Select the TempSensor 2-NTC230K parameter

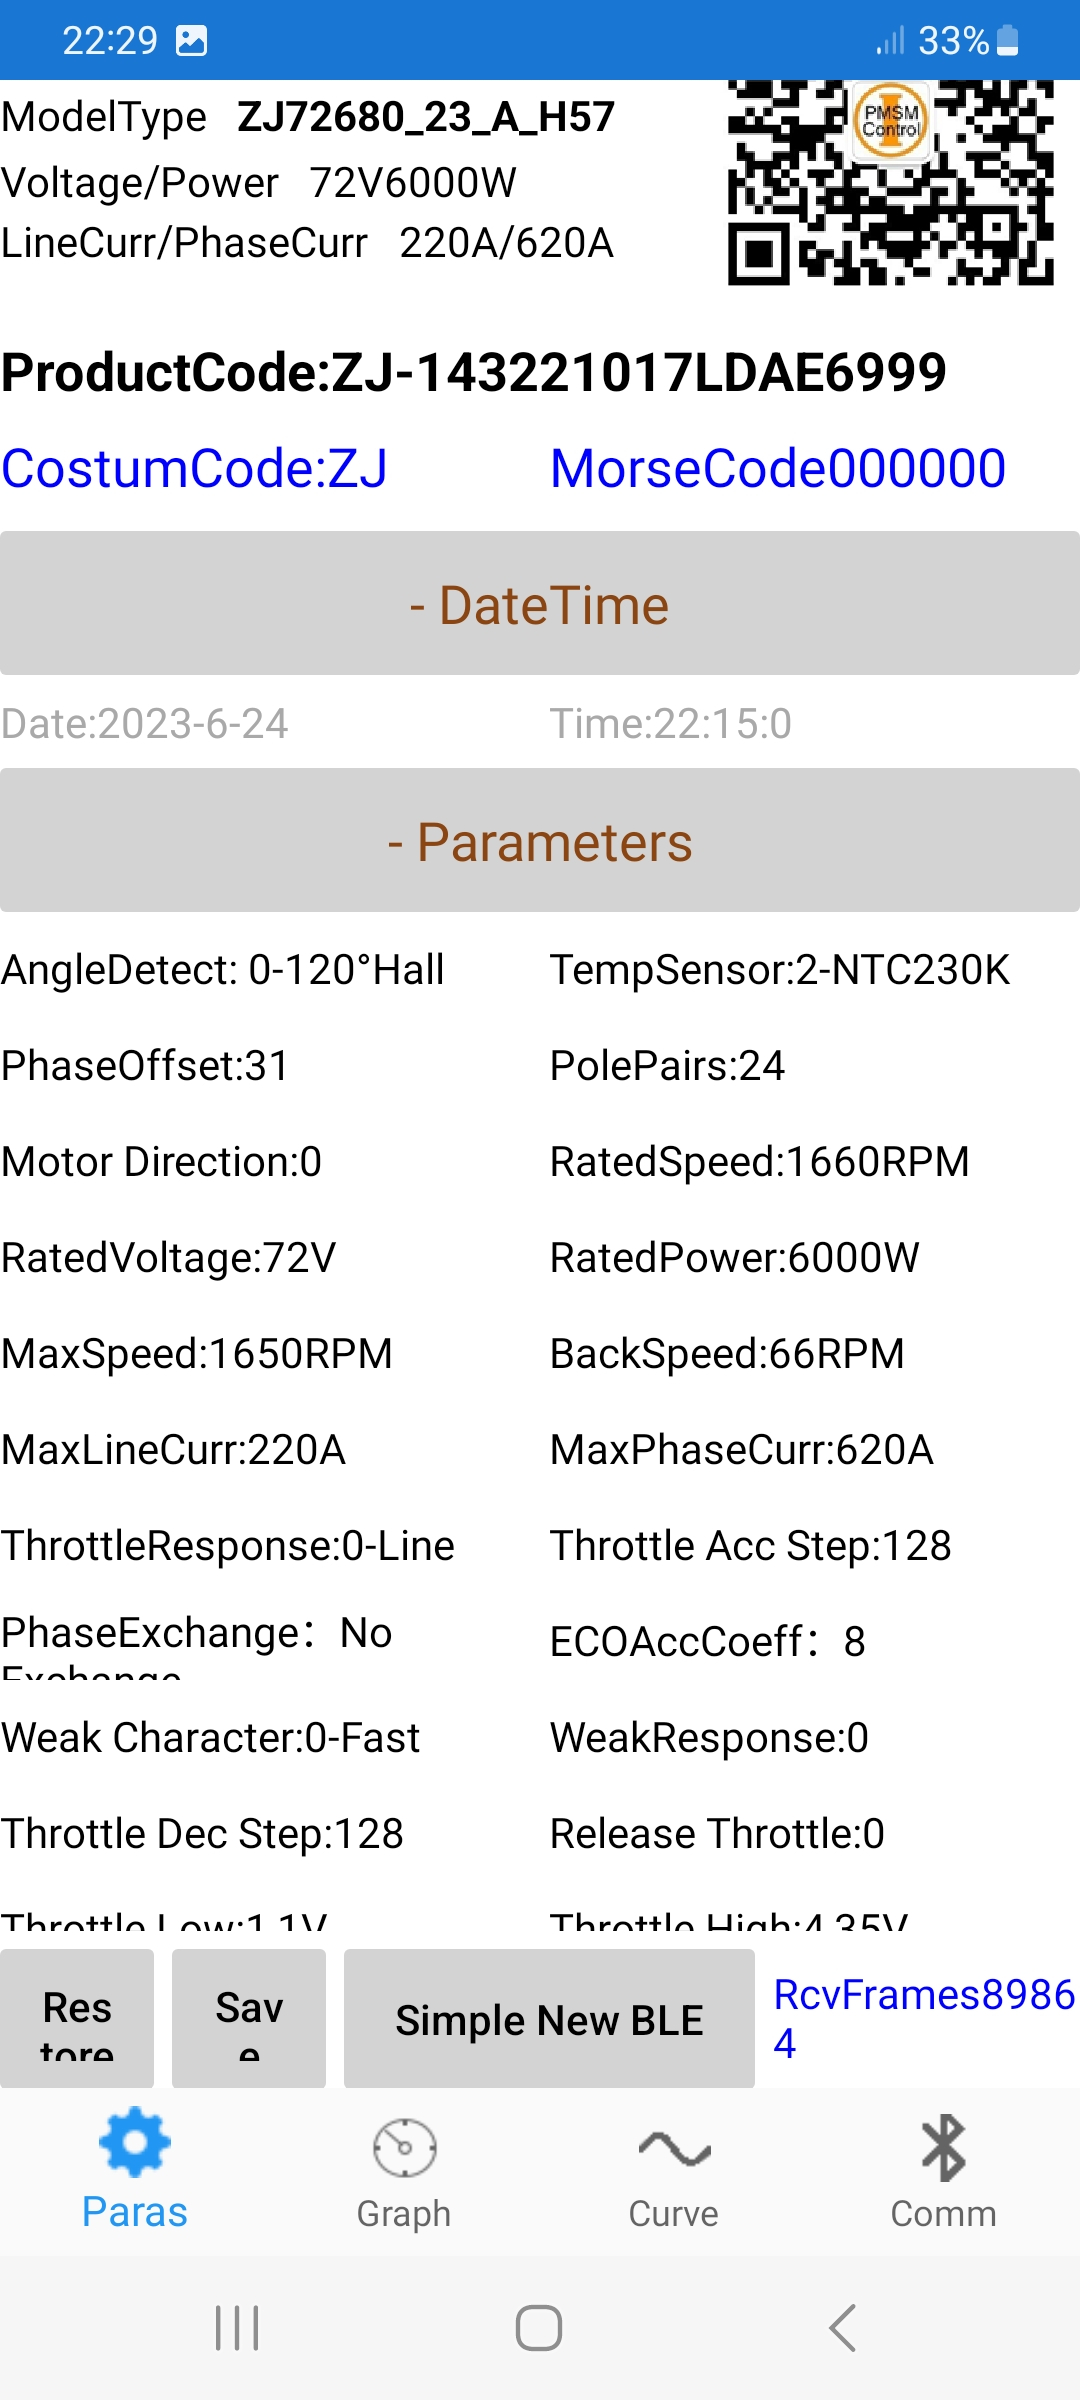[780, 970]
